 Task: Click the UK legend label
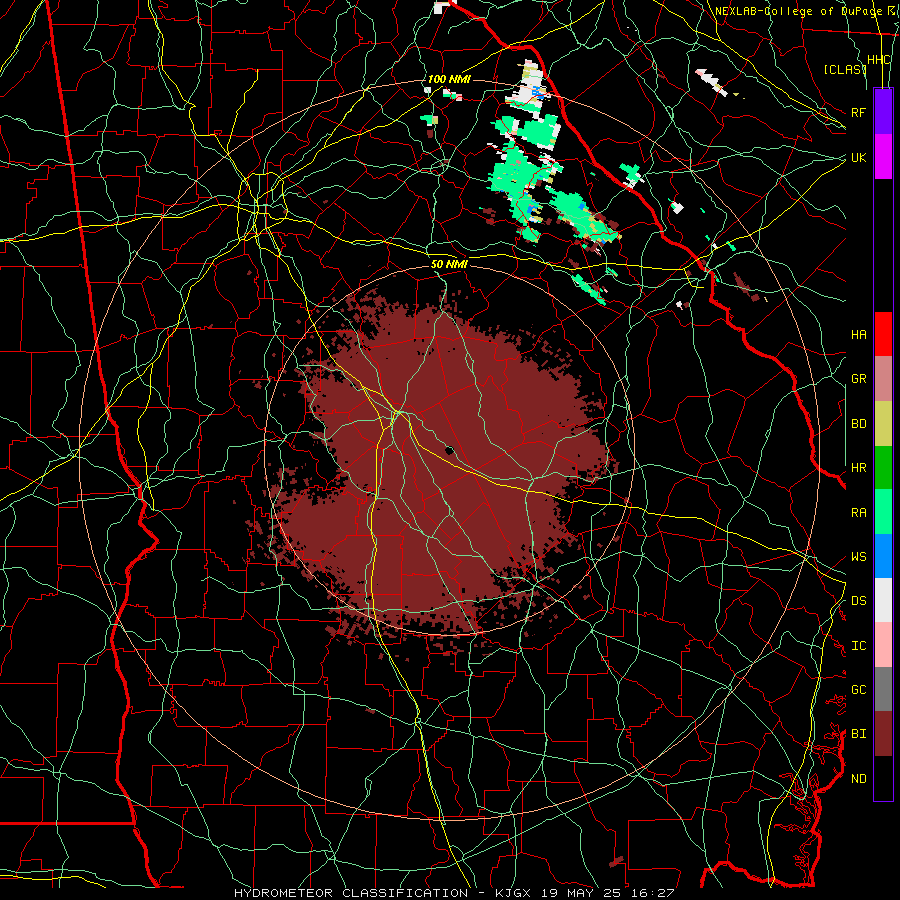pos(858,157)
